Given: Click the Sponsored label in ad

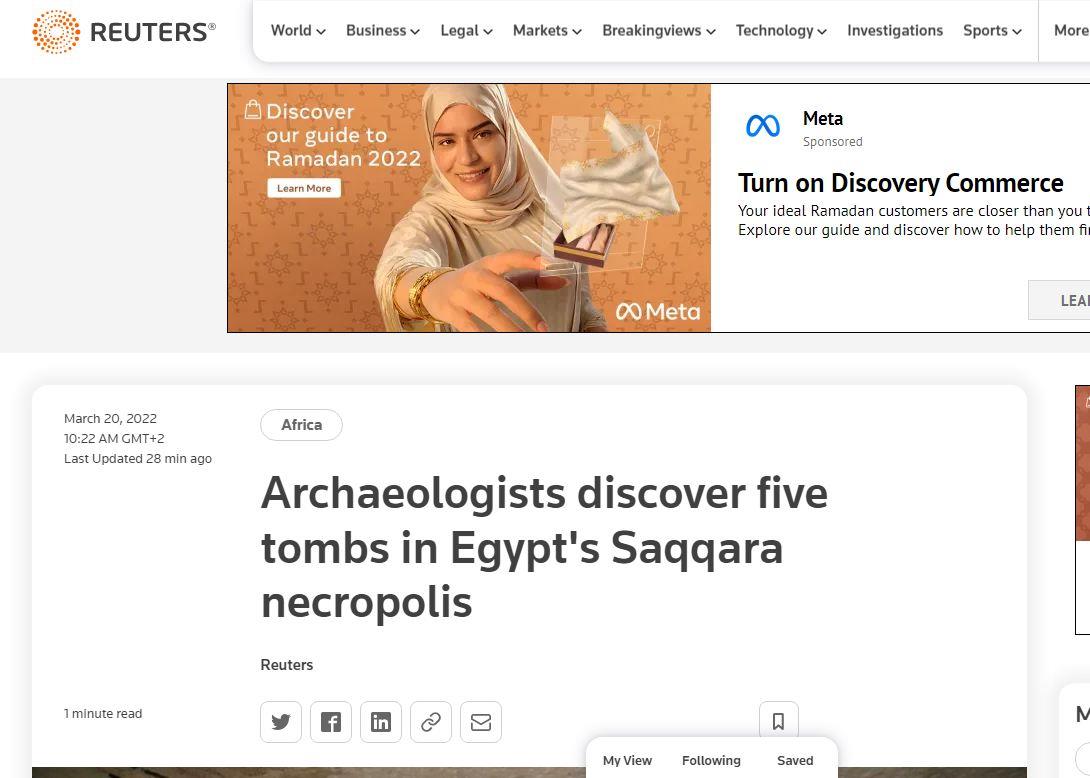Looking at the screenshot, I should click(833, 142).
